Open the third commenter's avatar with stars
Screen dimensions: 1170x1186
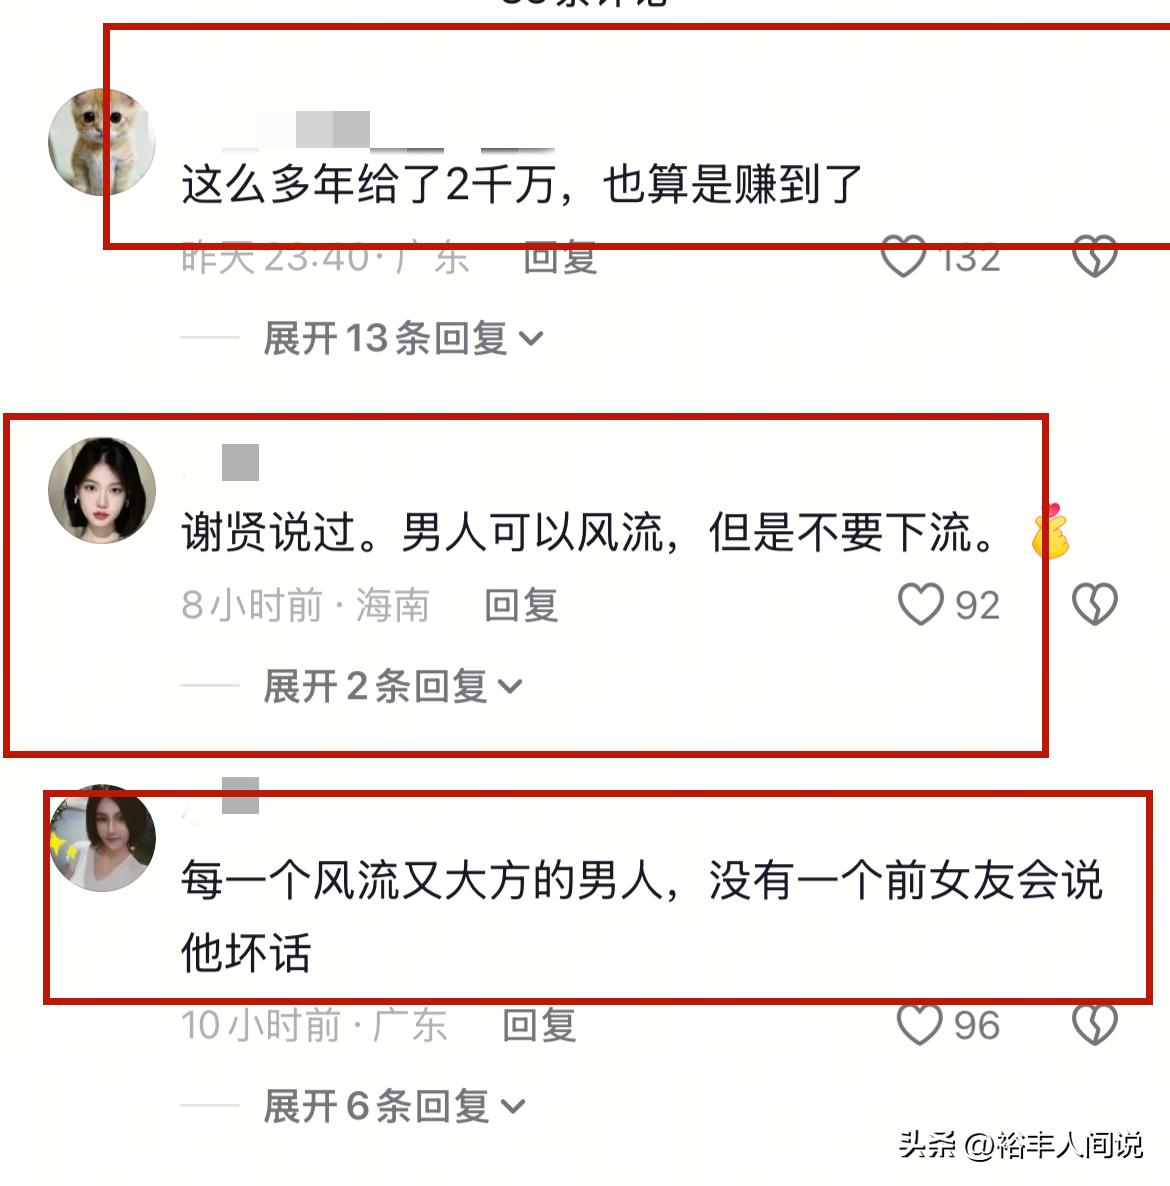tap(102, 838)
